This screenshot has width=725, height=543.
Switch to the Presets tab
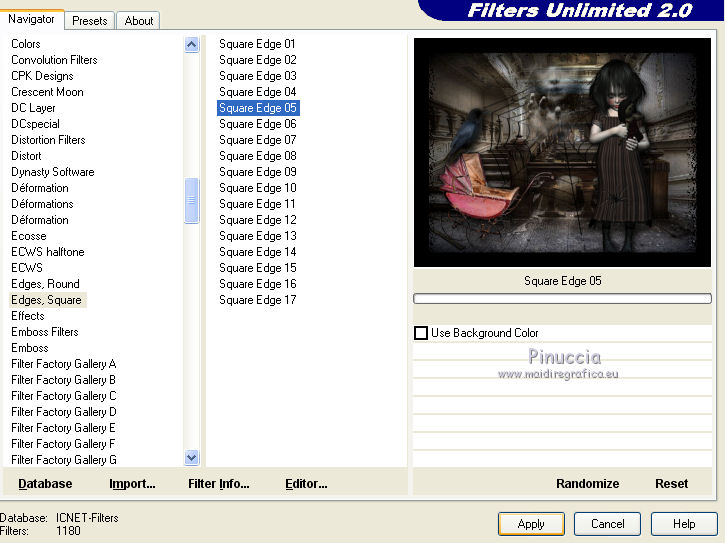pyautogui.click(x=90, y=21)
